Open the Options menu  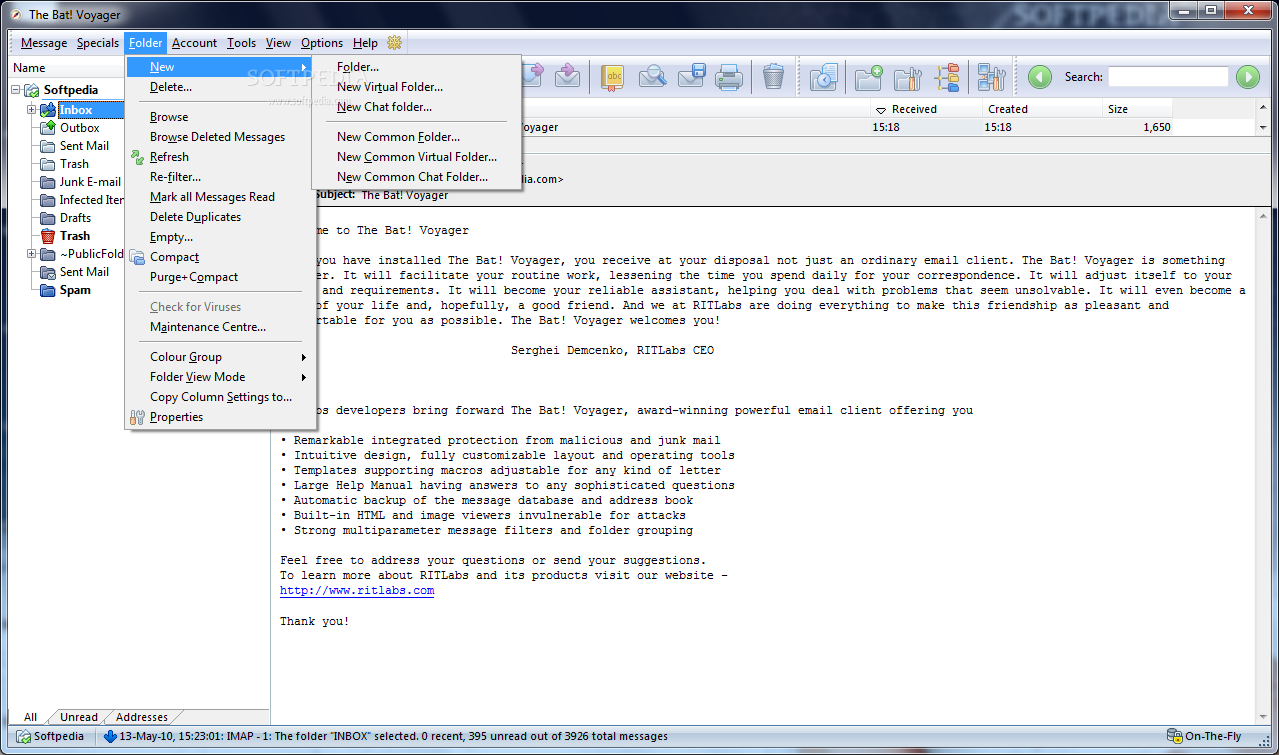pos(322,43)
